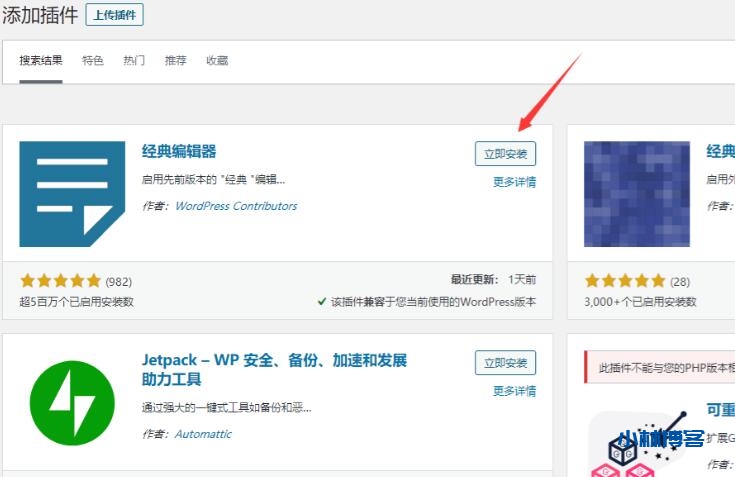
Task: View 更多详情 for 经典编辑器
Action: 514,182
